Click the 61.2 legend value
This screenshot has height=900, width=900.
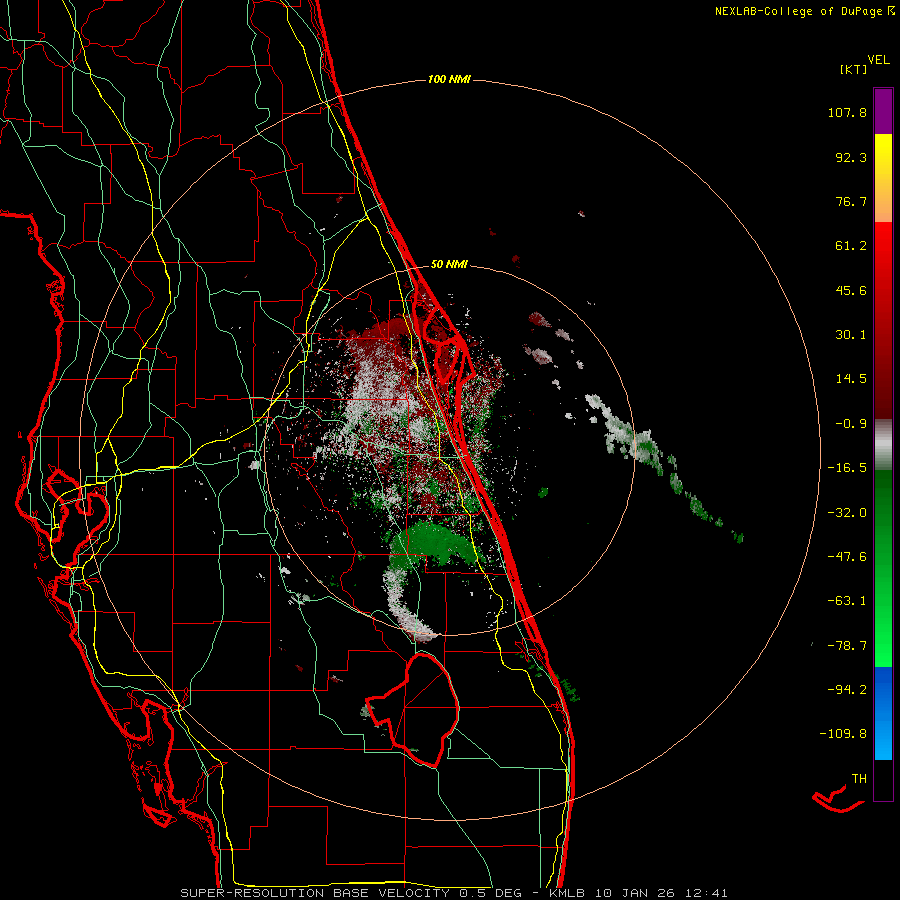851,246
